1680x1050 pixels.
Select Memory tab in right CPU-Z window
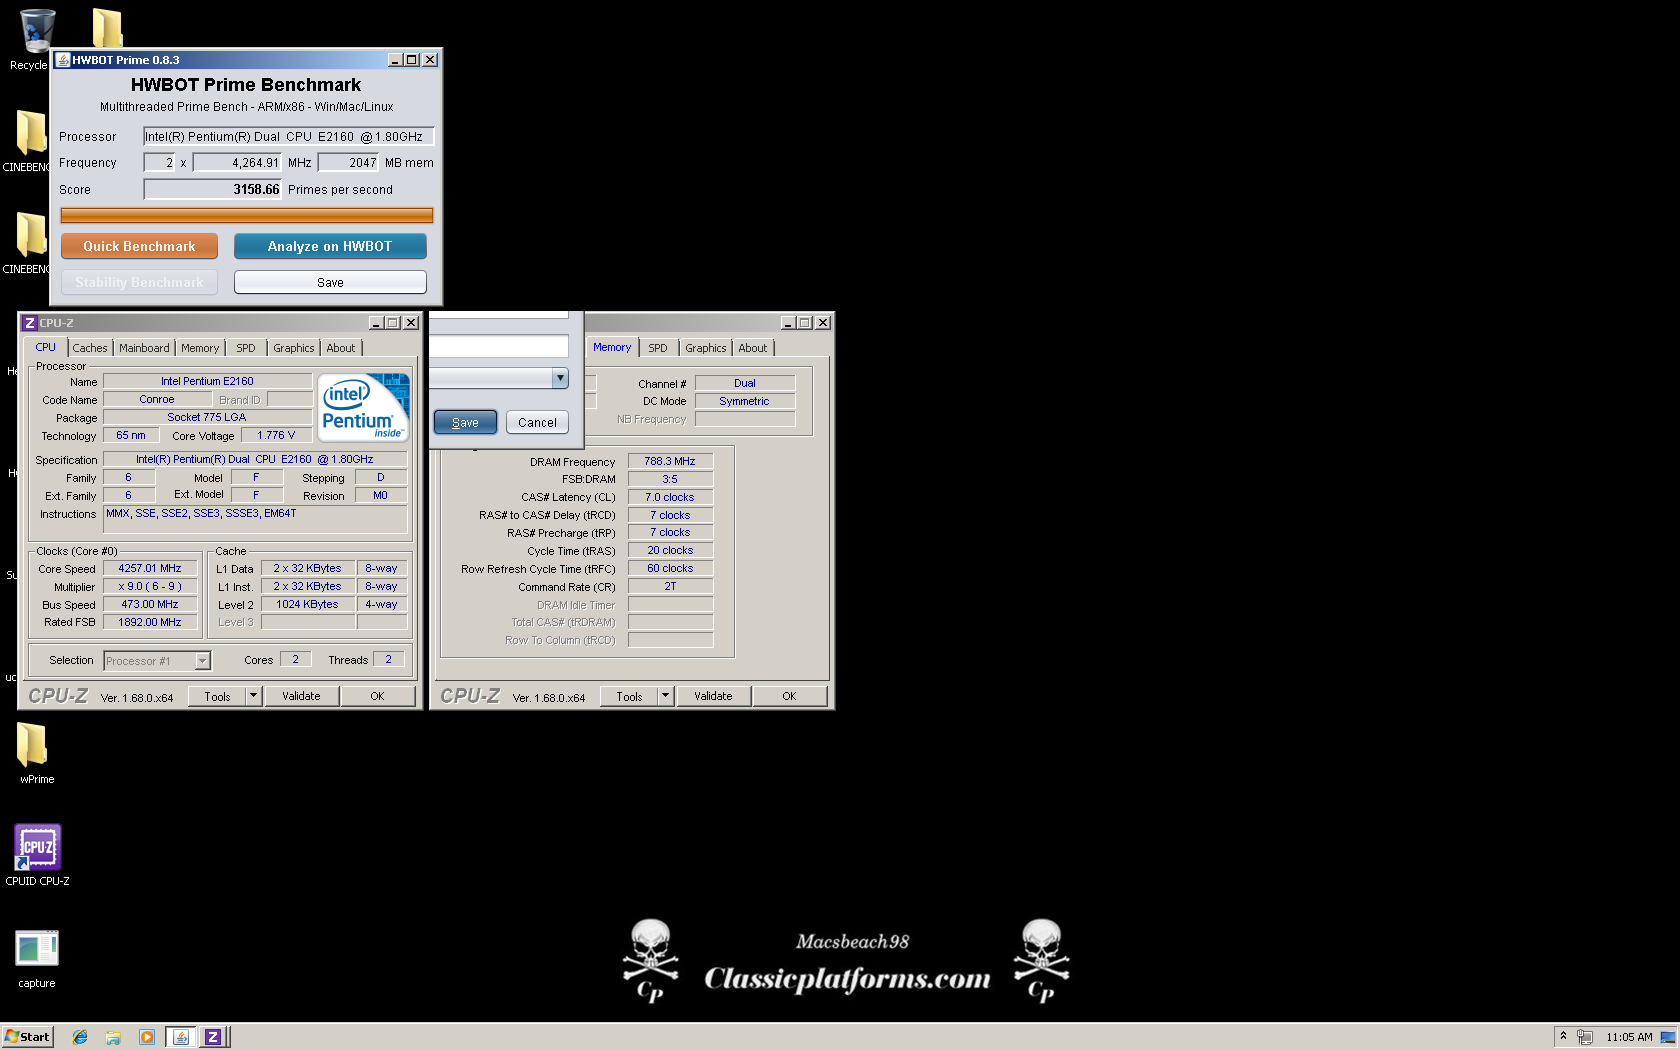612,347
